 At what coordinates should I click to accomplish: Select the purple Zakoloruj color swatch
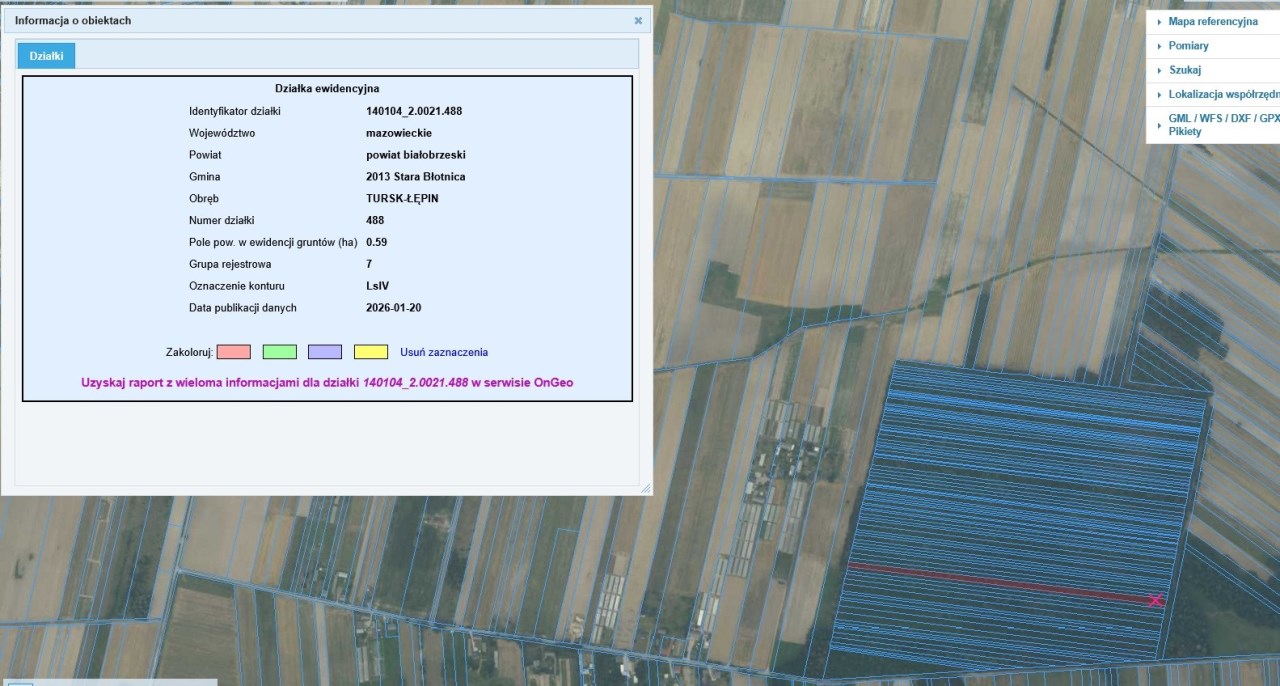pos(325,352)
